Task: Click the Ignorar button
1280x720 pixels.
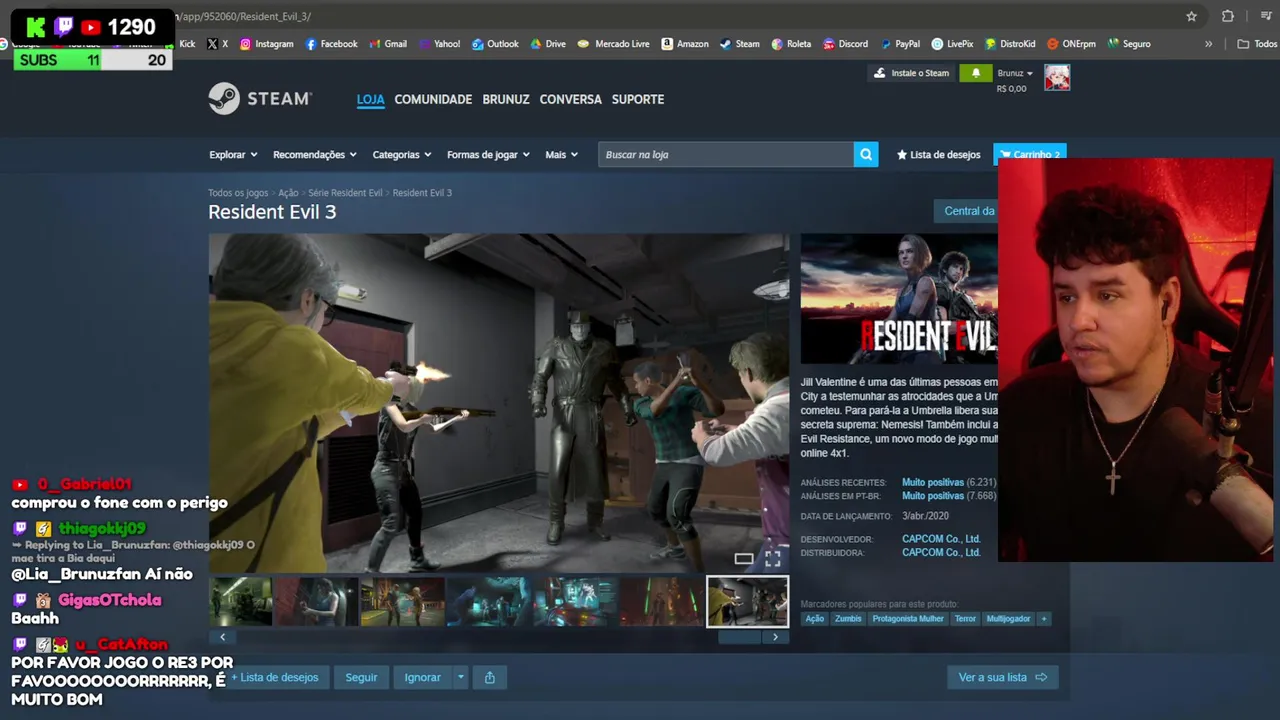Action: 422,677
